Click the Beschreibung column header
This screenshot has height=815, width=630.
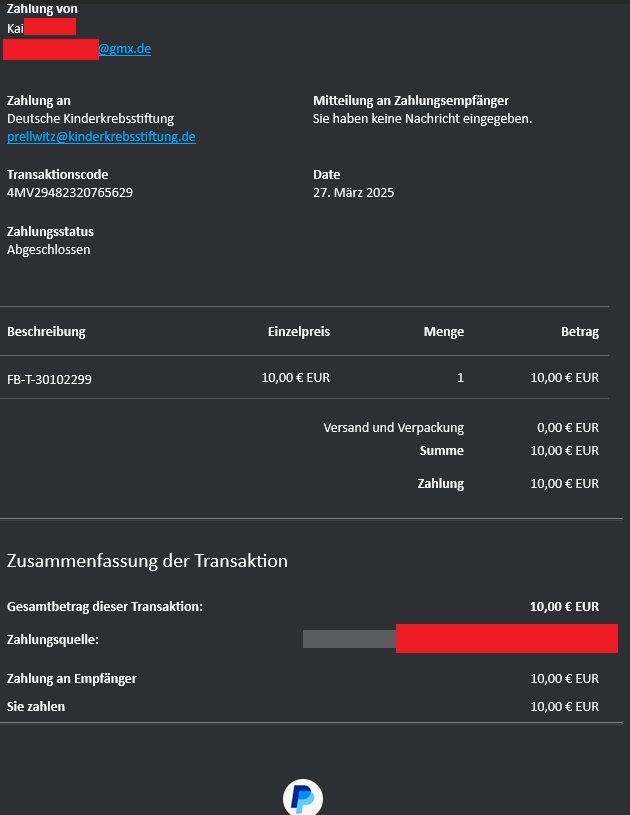(x=46, y=332)
